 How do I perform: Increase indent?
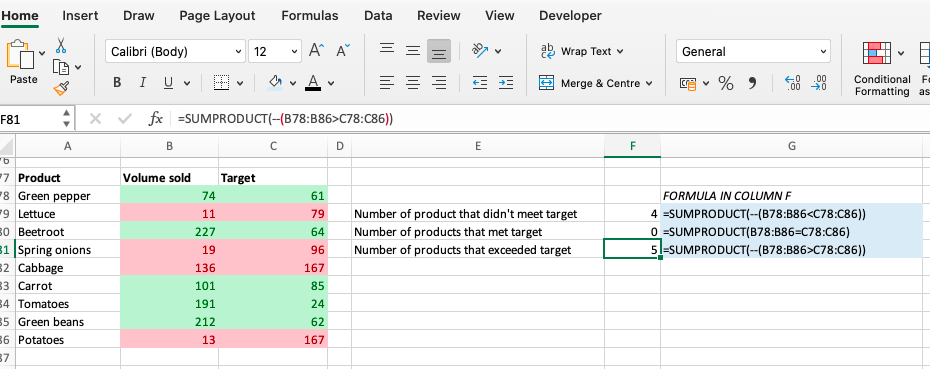coord(506,83)
